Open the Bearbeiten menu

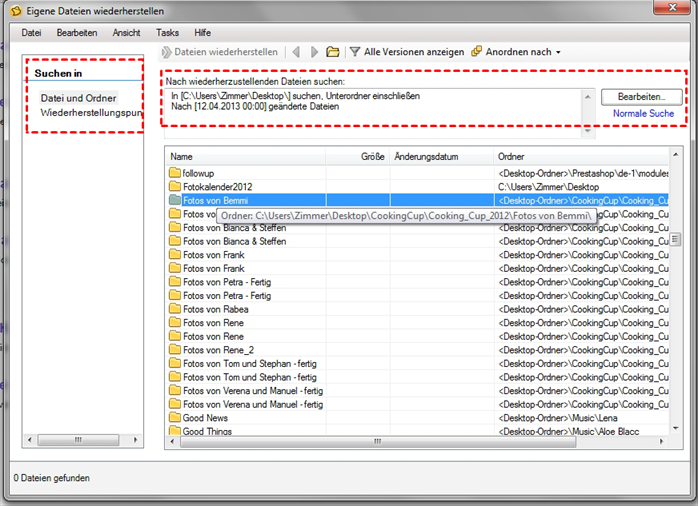[77, 32]
